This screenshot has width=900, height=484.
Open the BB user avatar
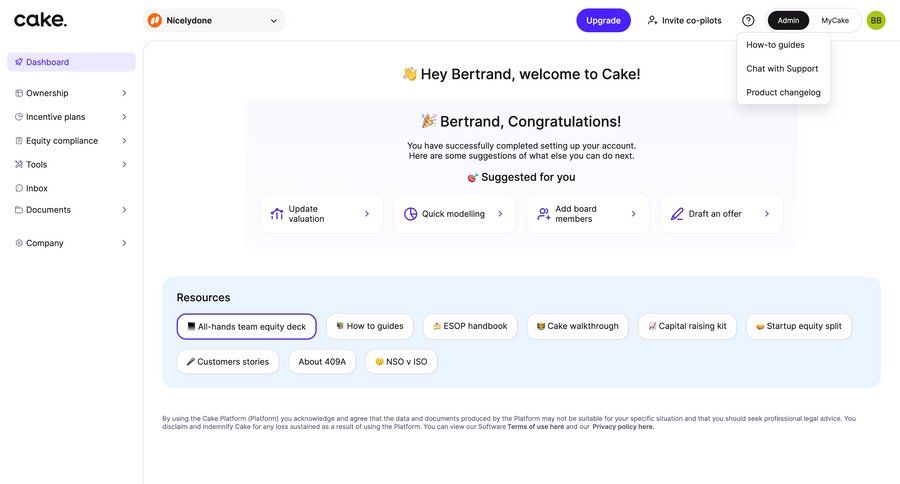[x=876, y=20]
